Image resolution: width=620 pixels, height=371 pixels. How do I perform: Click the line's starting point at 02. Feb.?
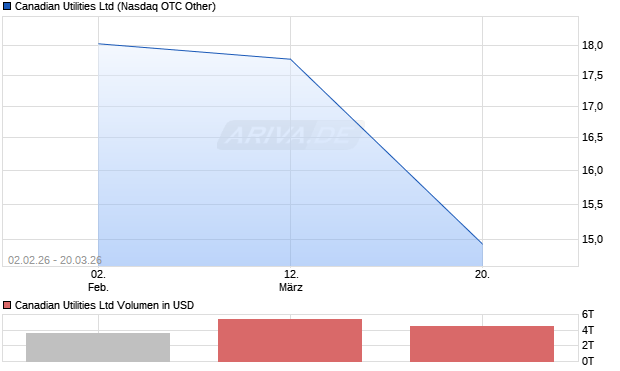[98, 44]
